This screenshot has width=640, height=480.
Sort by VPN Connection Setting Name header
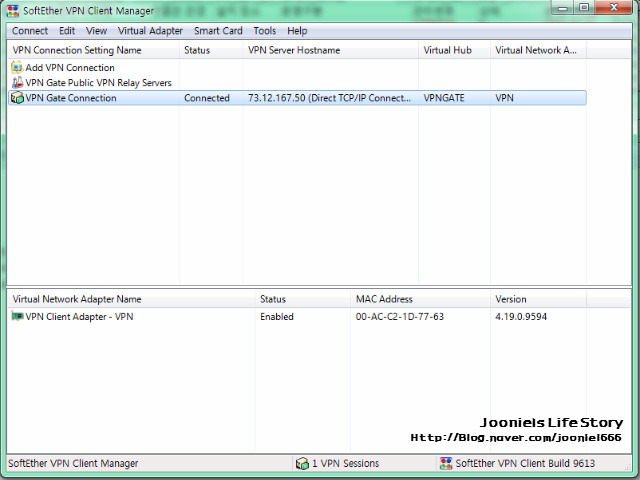point(93,50)
